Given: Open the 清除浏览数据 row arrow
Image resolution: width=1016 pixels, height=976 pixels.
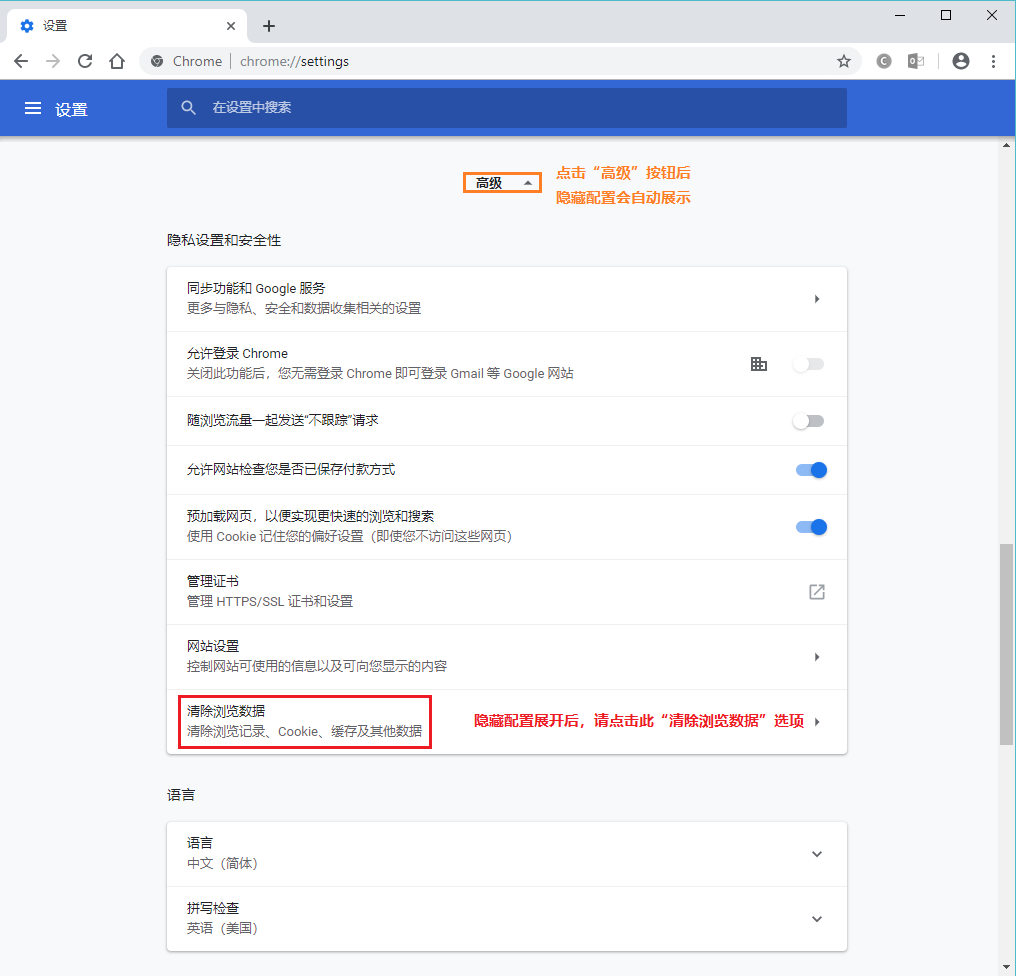Looking at the screenshot, I should (816, 721).
